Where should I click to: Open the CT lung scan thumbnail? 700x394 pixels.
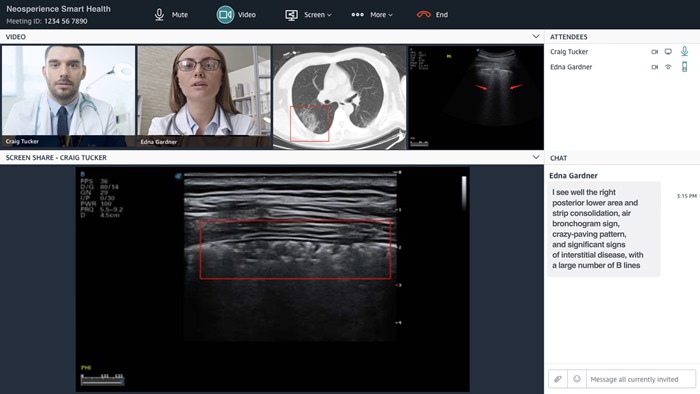coord(339,97)
